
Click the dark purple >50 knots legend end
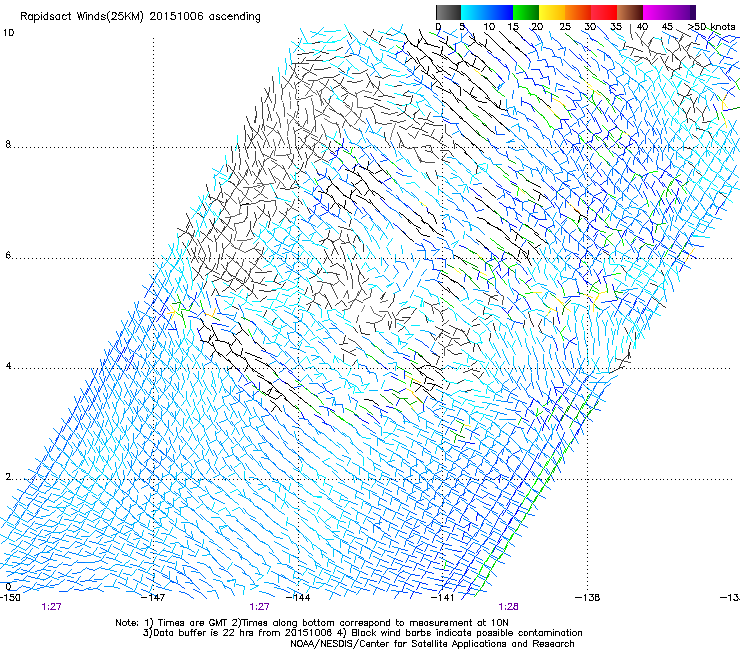point(692,12)
